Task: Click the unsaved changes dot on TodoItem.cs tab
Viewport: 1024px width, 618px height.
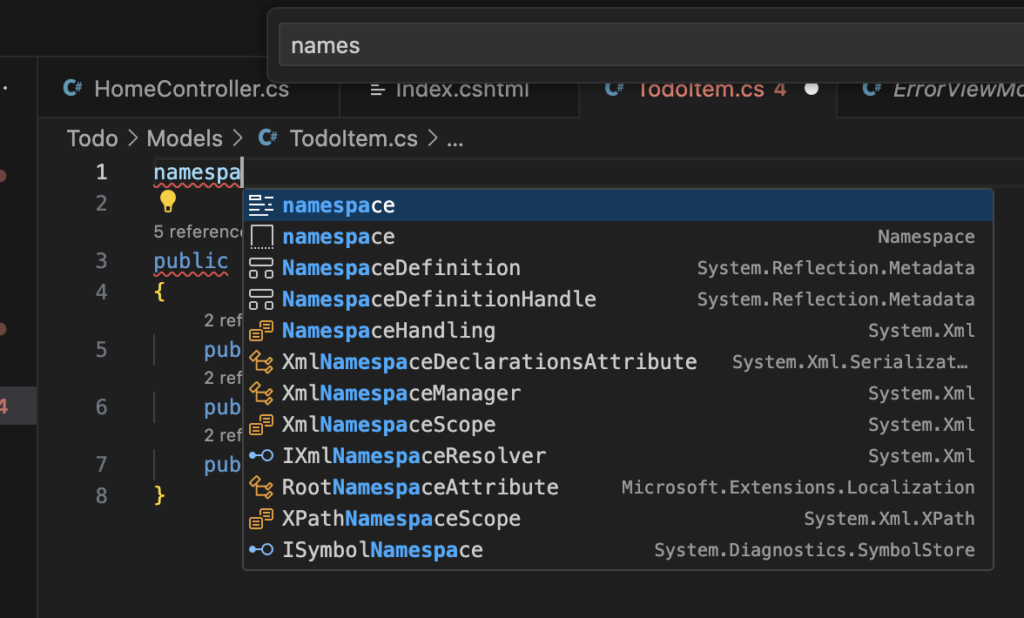Action: pos(812,88)
